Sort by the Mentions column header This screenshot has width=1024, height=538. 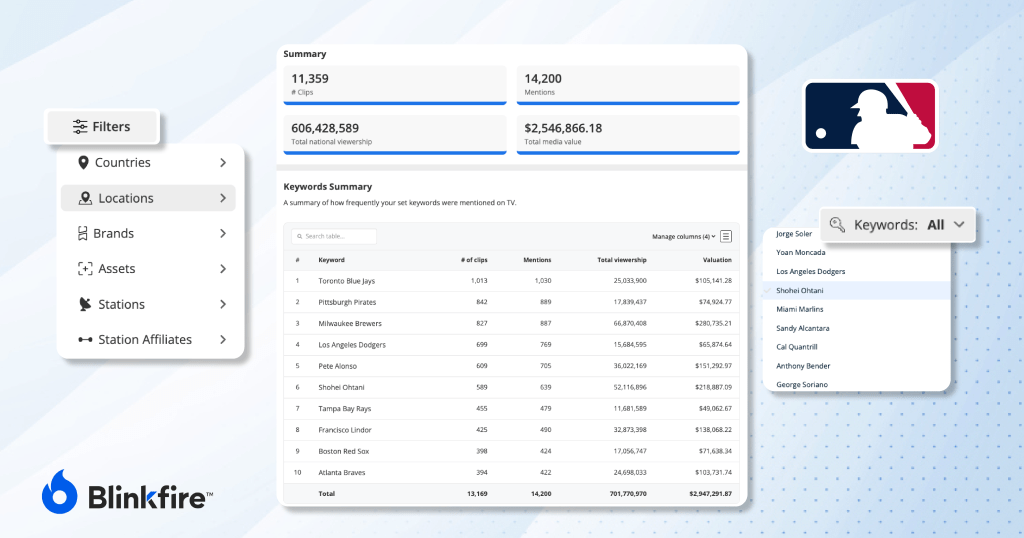pyautogui.click(x=537, y=260)
